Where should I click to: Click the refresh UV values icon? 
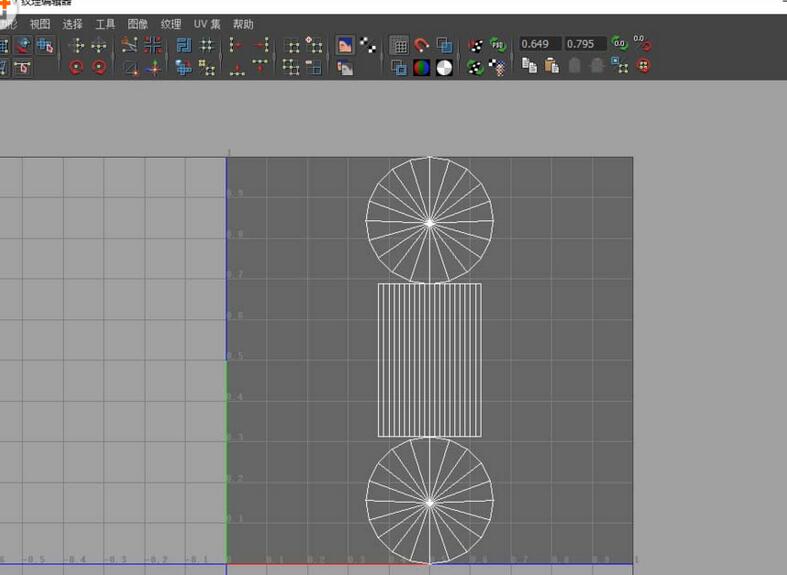coord(619,44)
